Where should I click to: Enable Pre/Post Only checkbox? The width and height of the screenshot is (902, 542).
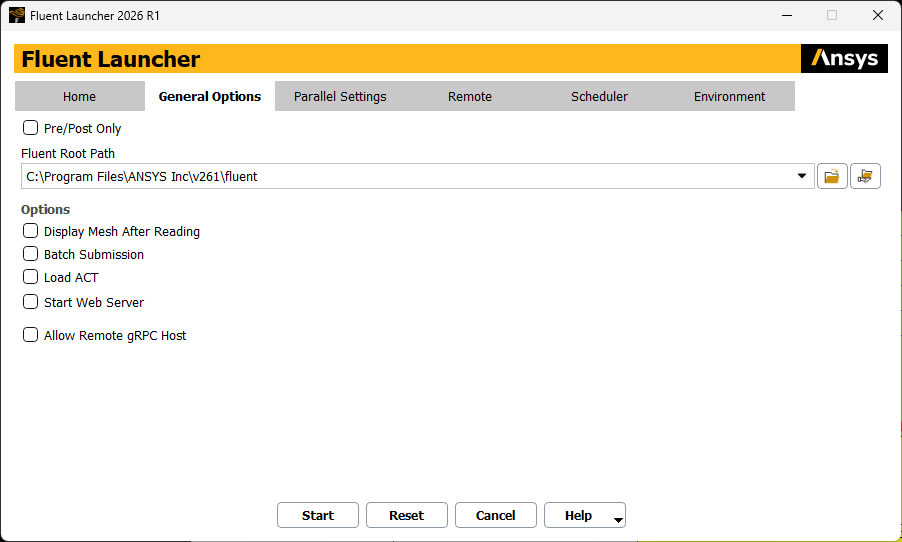[30, 128]
